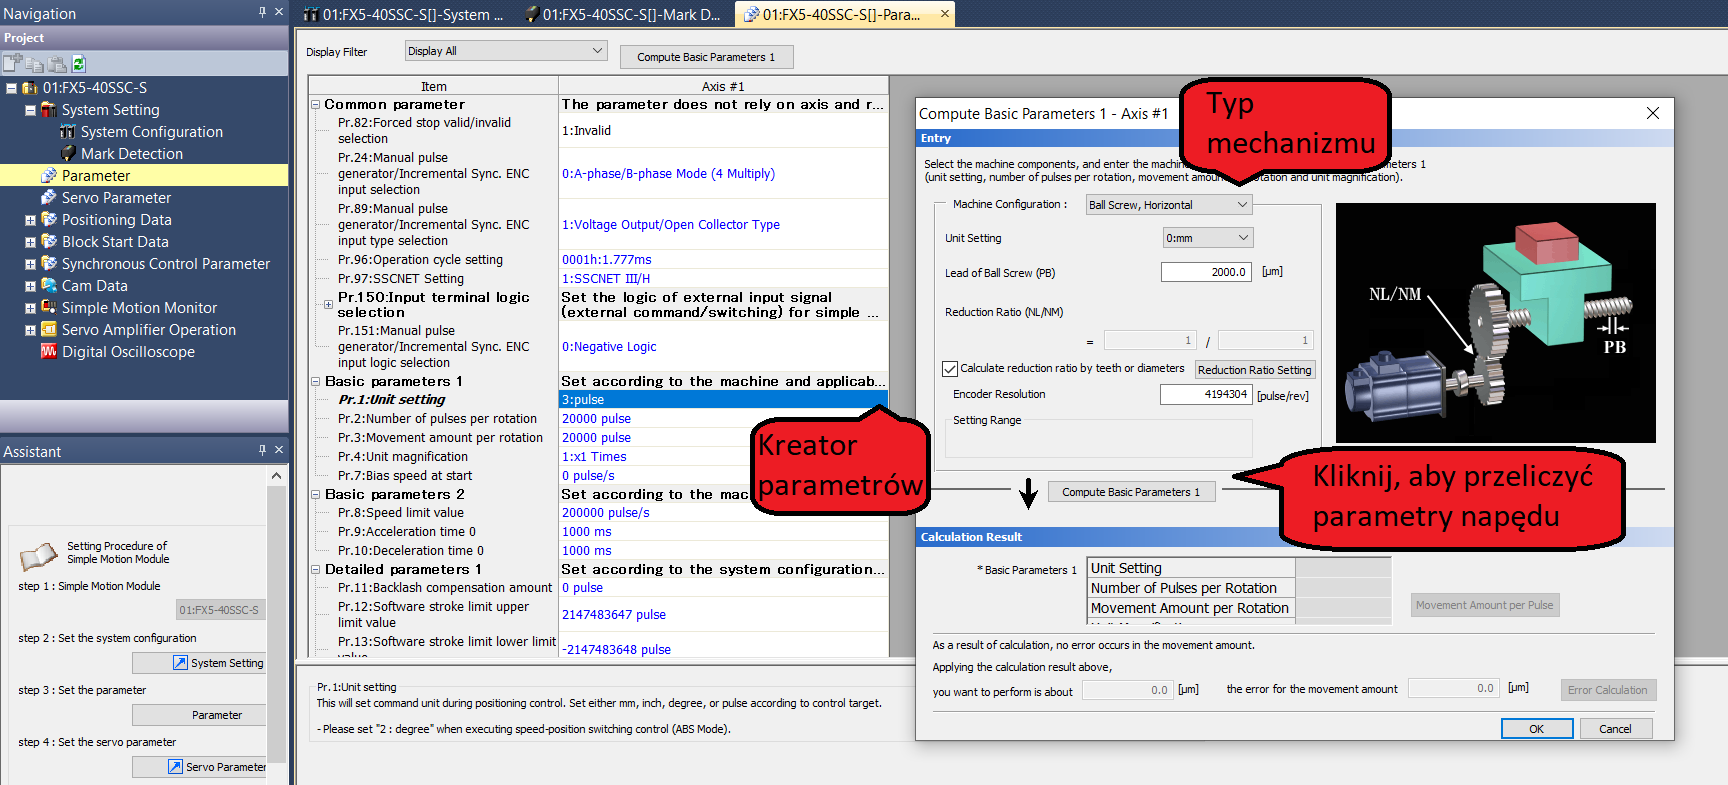Expand the Synchronous Control Parameter node
This screenshot has width=1728, height=785.
(30, 264)
